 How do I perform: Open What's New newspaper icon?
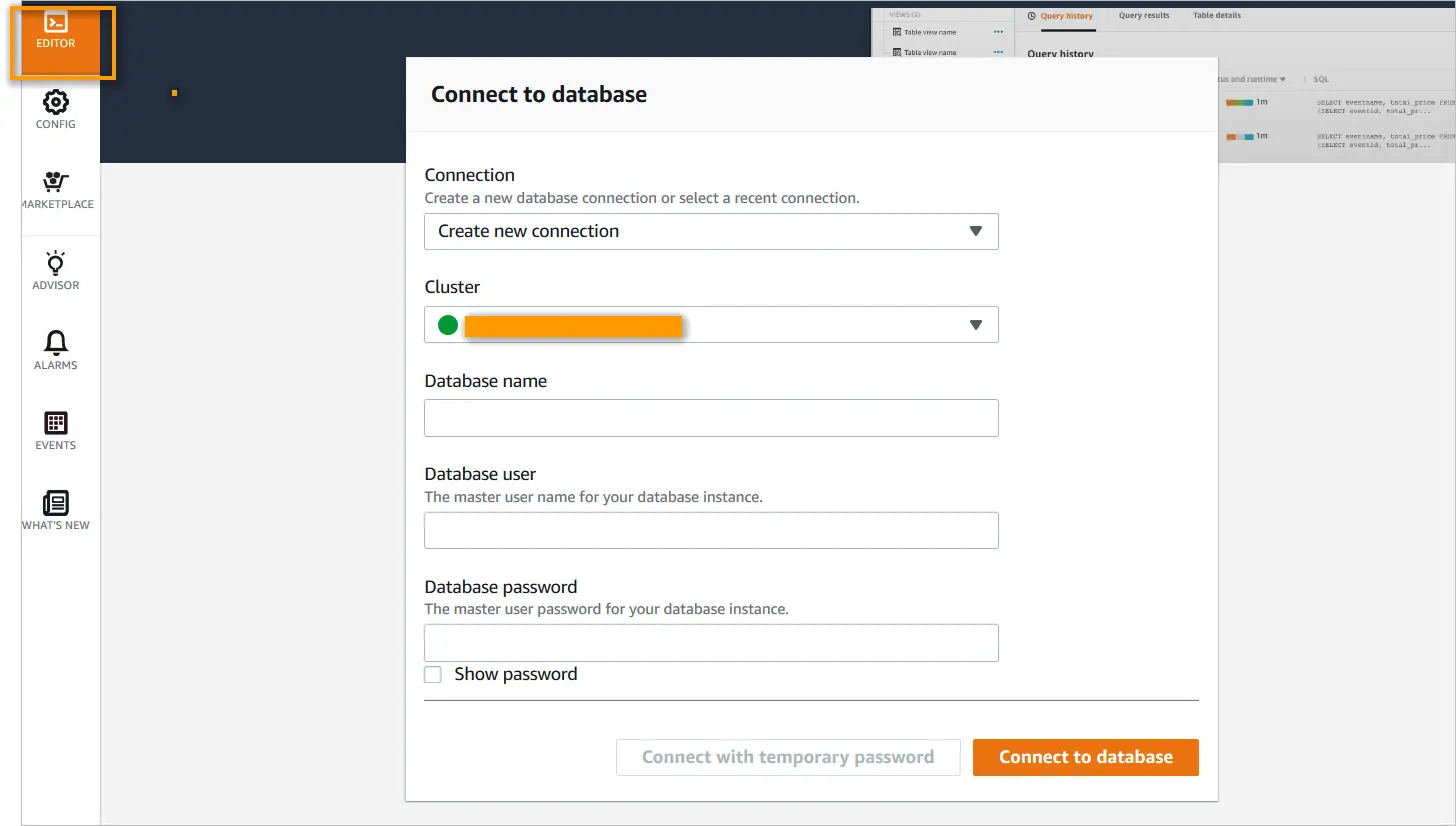tap(56, 503)
